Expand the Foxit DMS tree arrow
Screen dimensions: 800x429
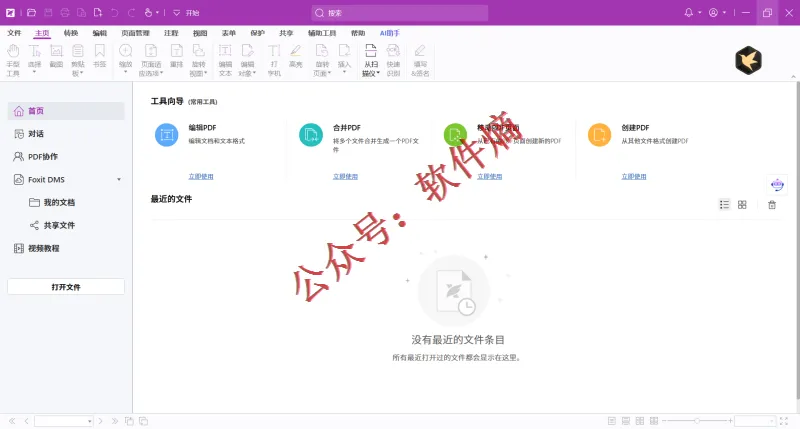coord(119,180)
